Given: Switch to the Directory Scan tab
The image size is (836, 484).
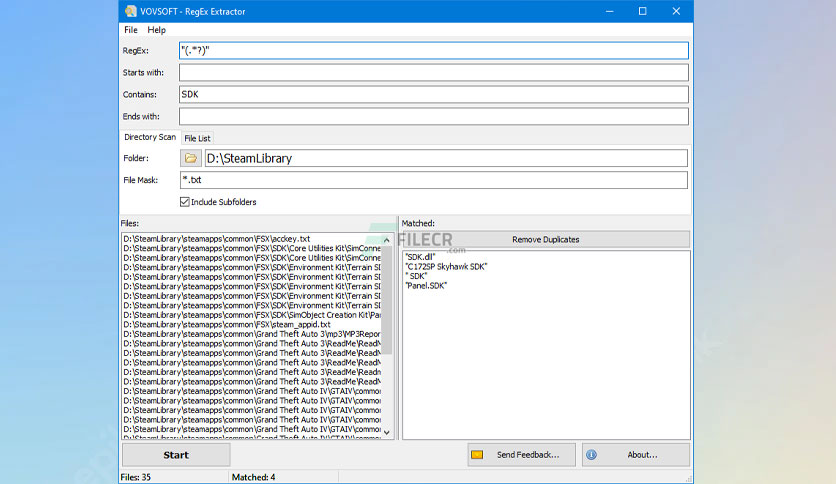Looking at the screenshot, I should click(x=150, y=137).
